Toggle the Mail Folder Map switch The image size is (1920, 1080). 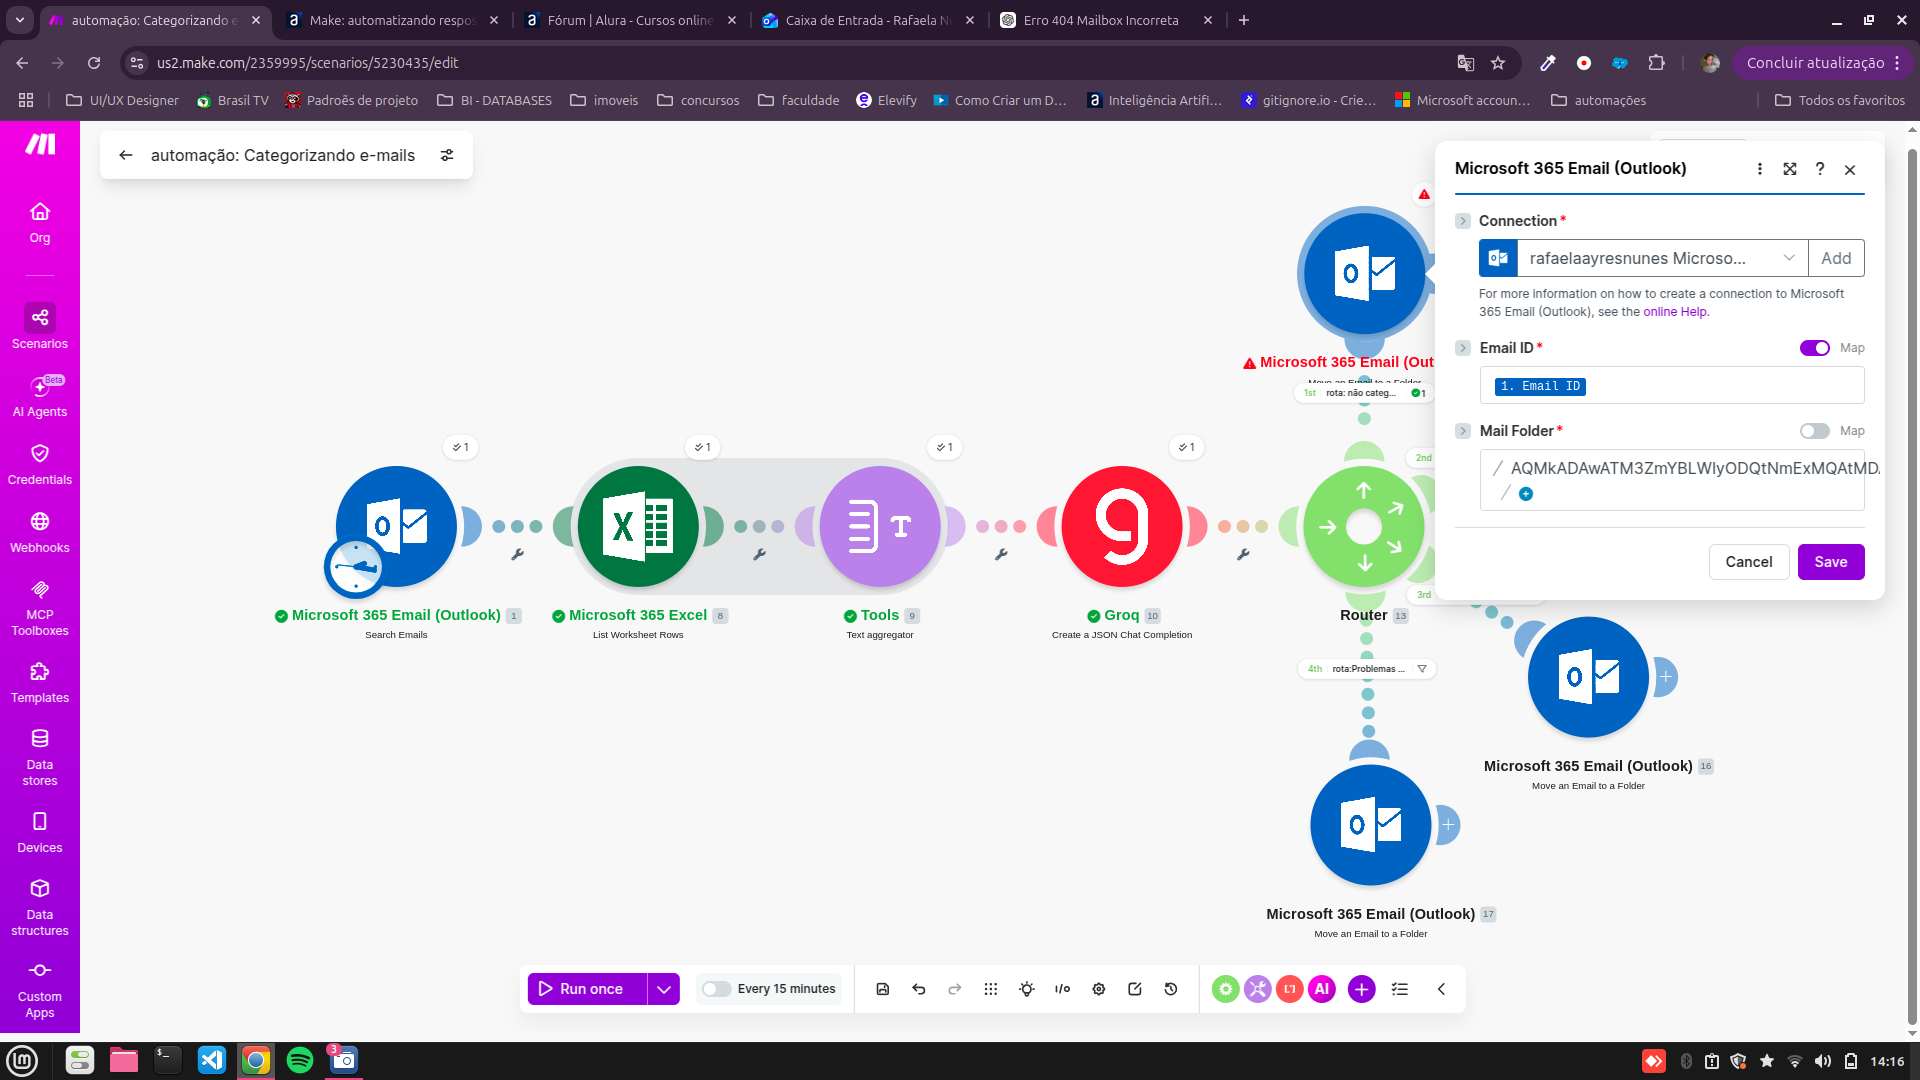(1815, 431)
